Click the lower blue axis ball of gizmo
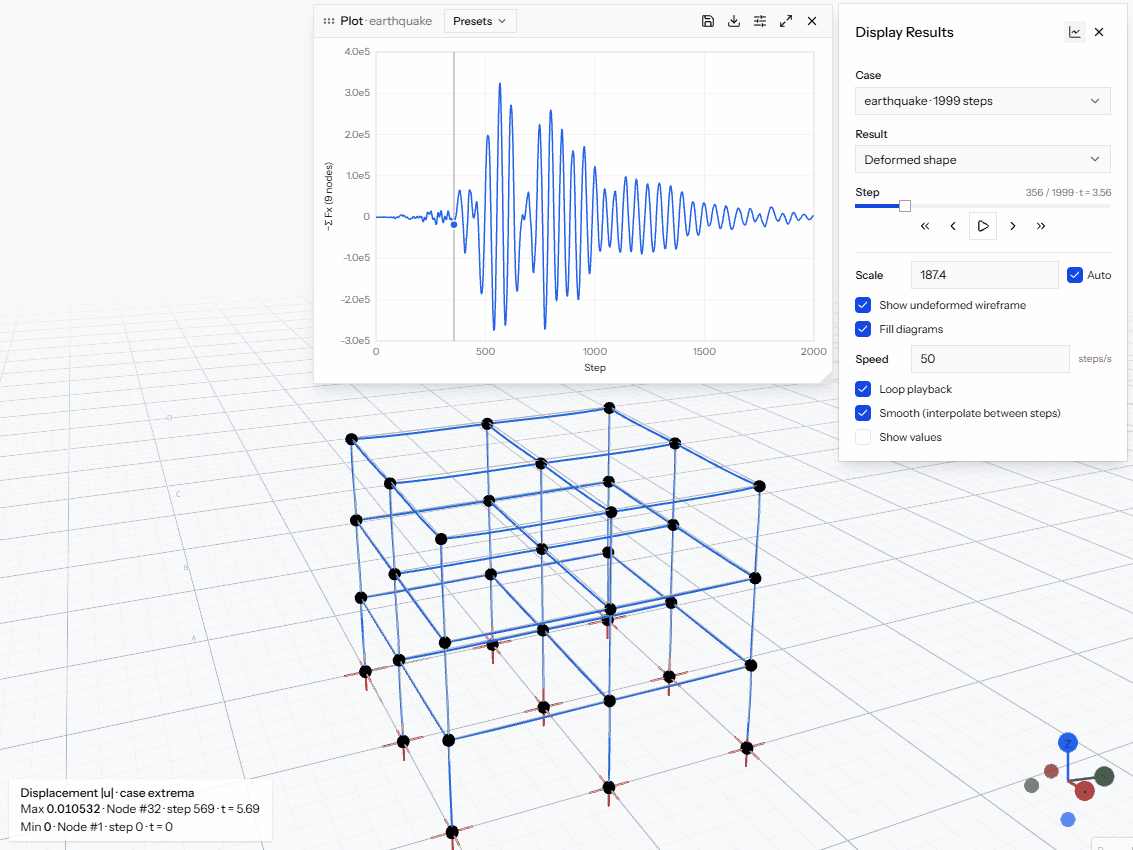 (1068, 819)
